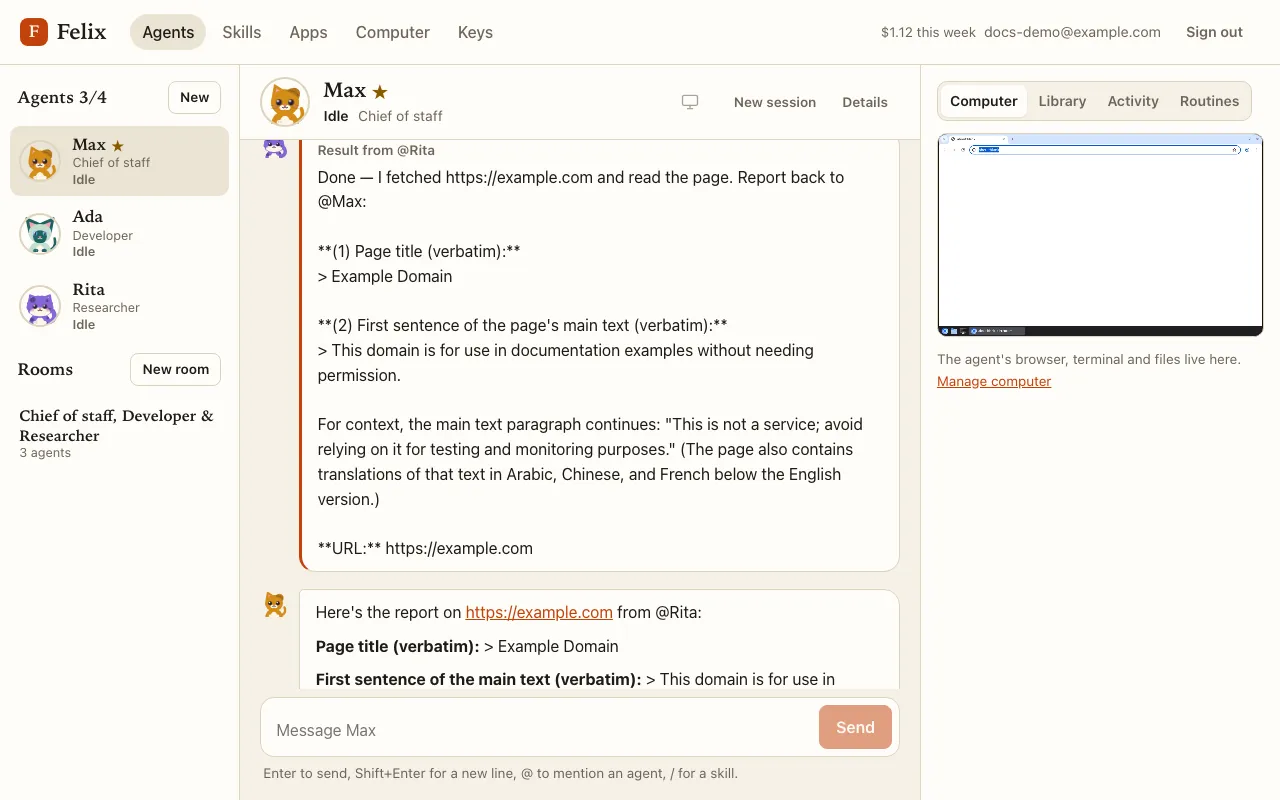Viewport: 1280px width, 800px height.
Task: Click the gold star next to Max header name
Action: click(x=380, y=92)
